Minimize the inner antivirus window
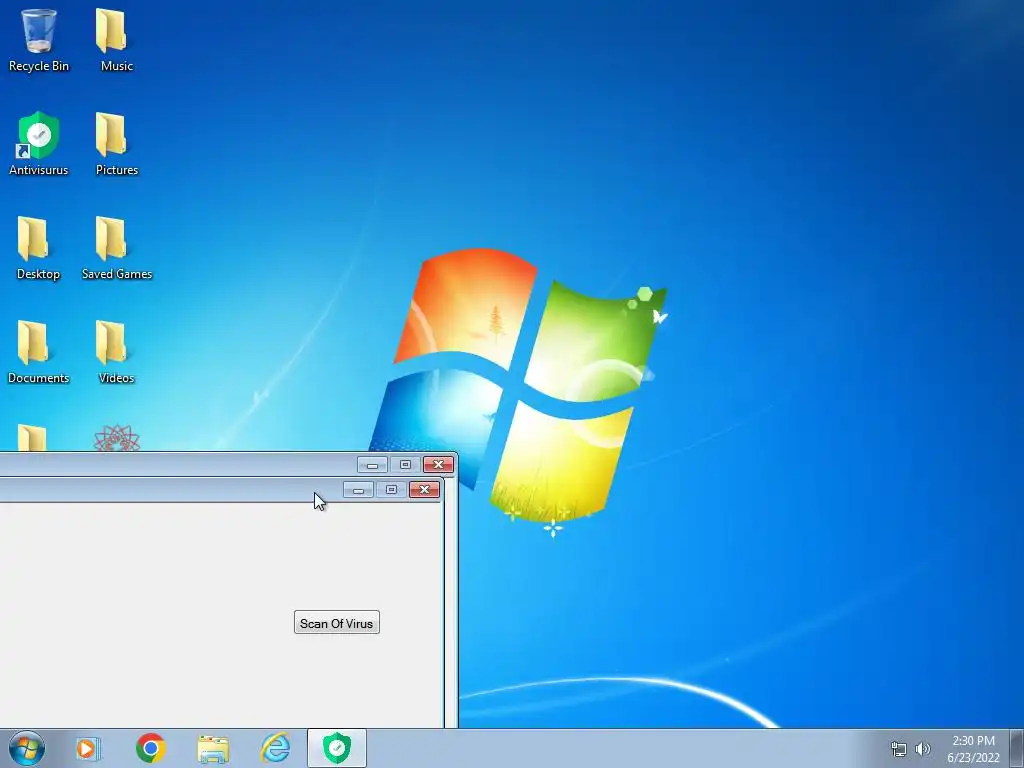The height and width of the screenshot is (768, 1024). (x=358, y=490)
